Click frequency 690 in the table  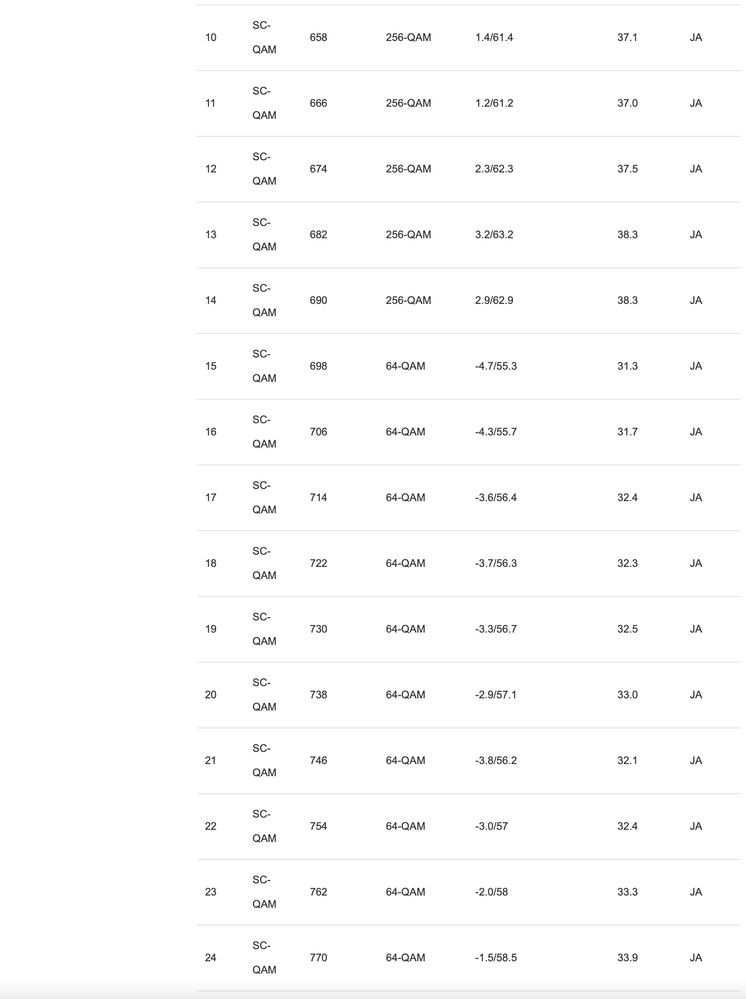[x=318, y=301]
